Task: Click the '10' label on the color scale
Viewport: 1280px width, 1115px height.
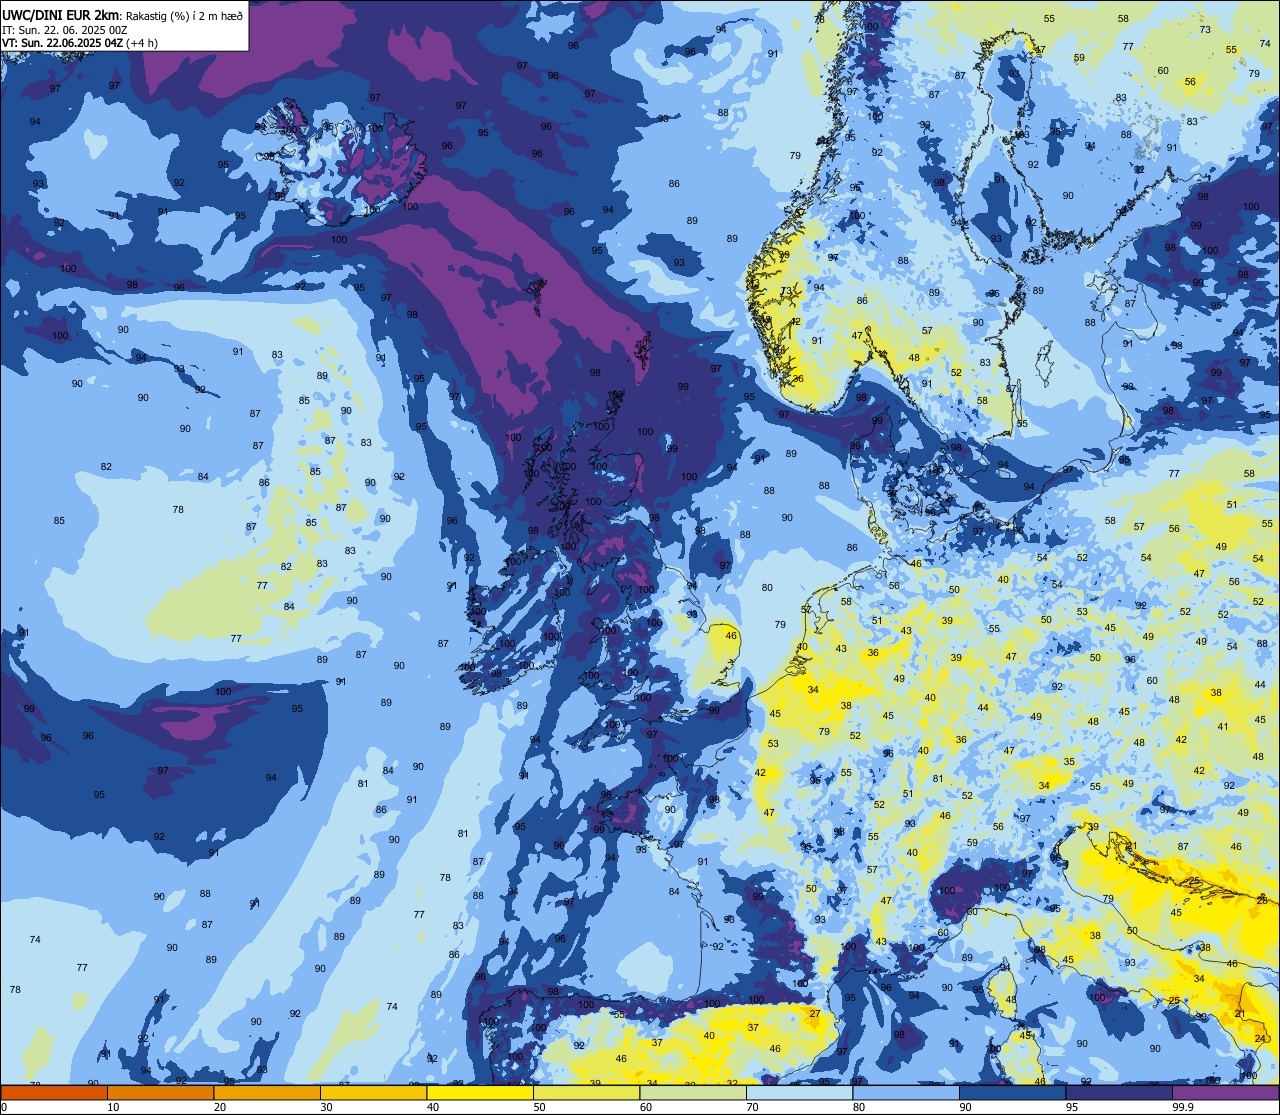Action: pyautogui.click(x=114, y=1107)
